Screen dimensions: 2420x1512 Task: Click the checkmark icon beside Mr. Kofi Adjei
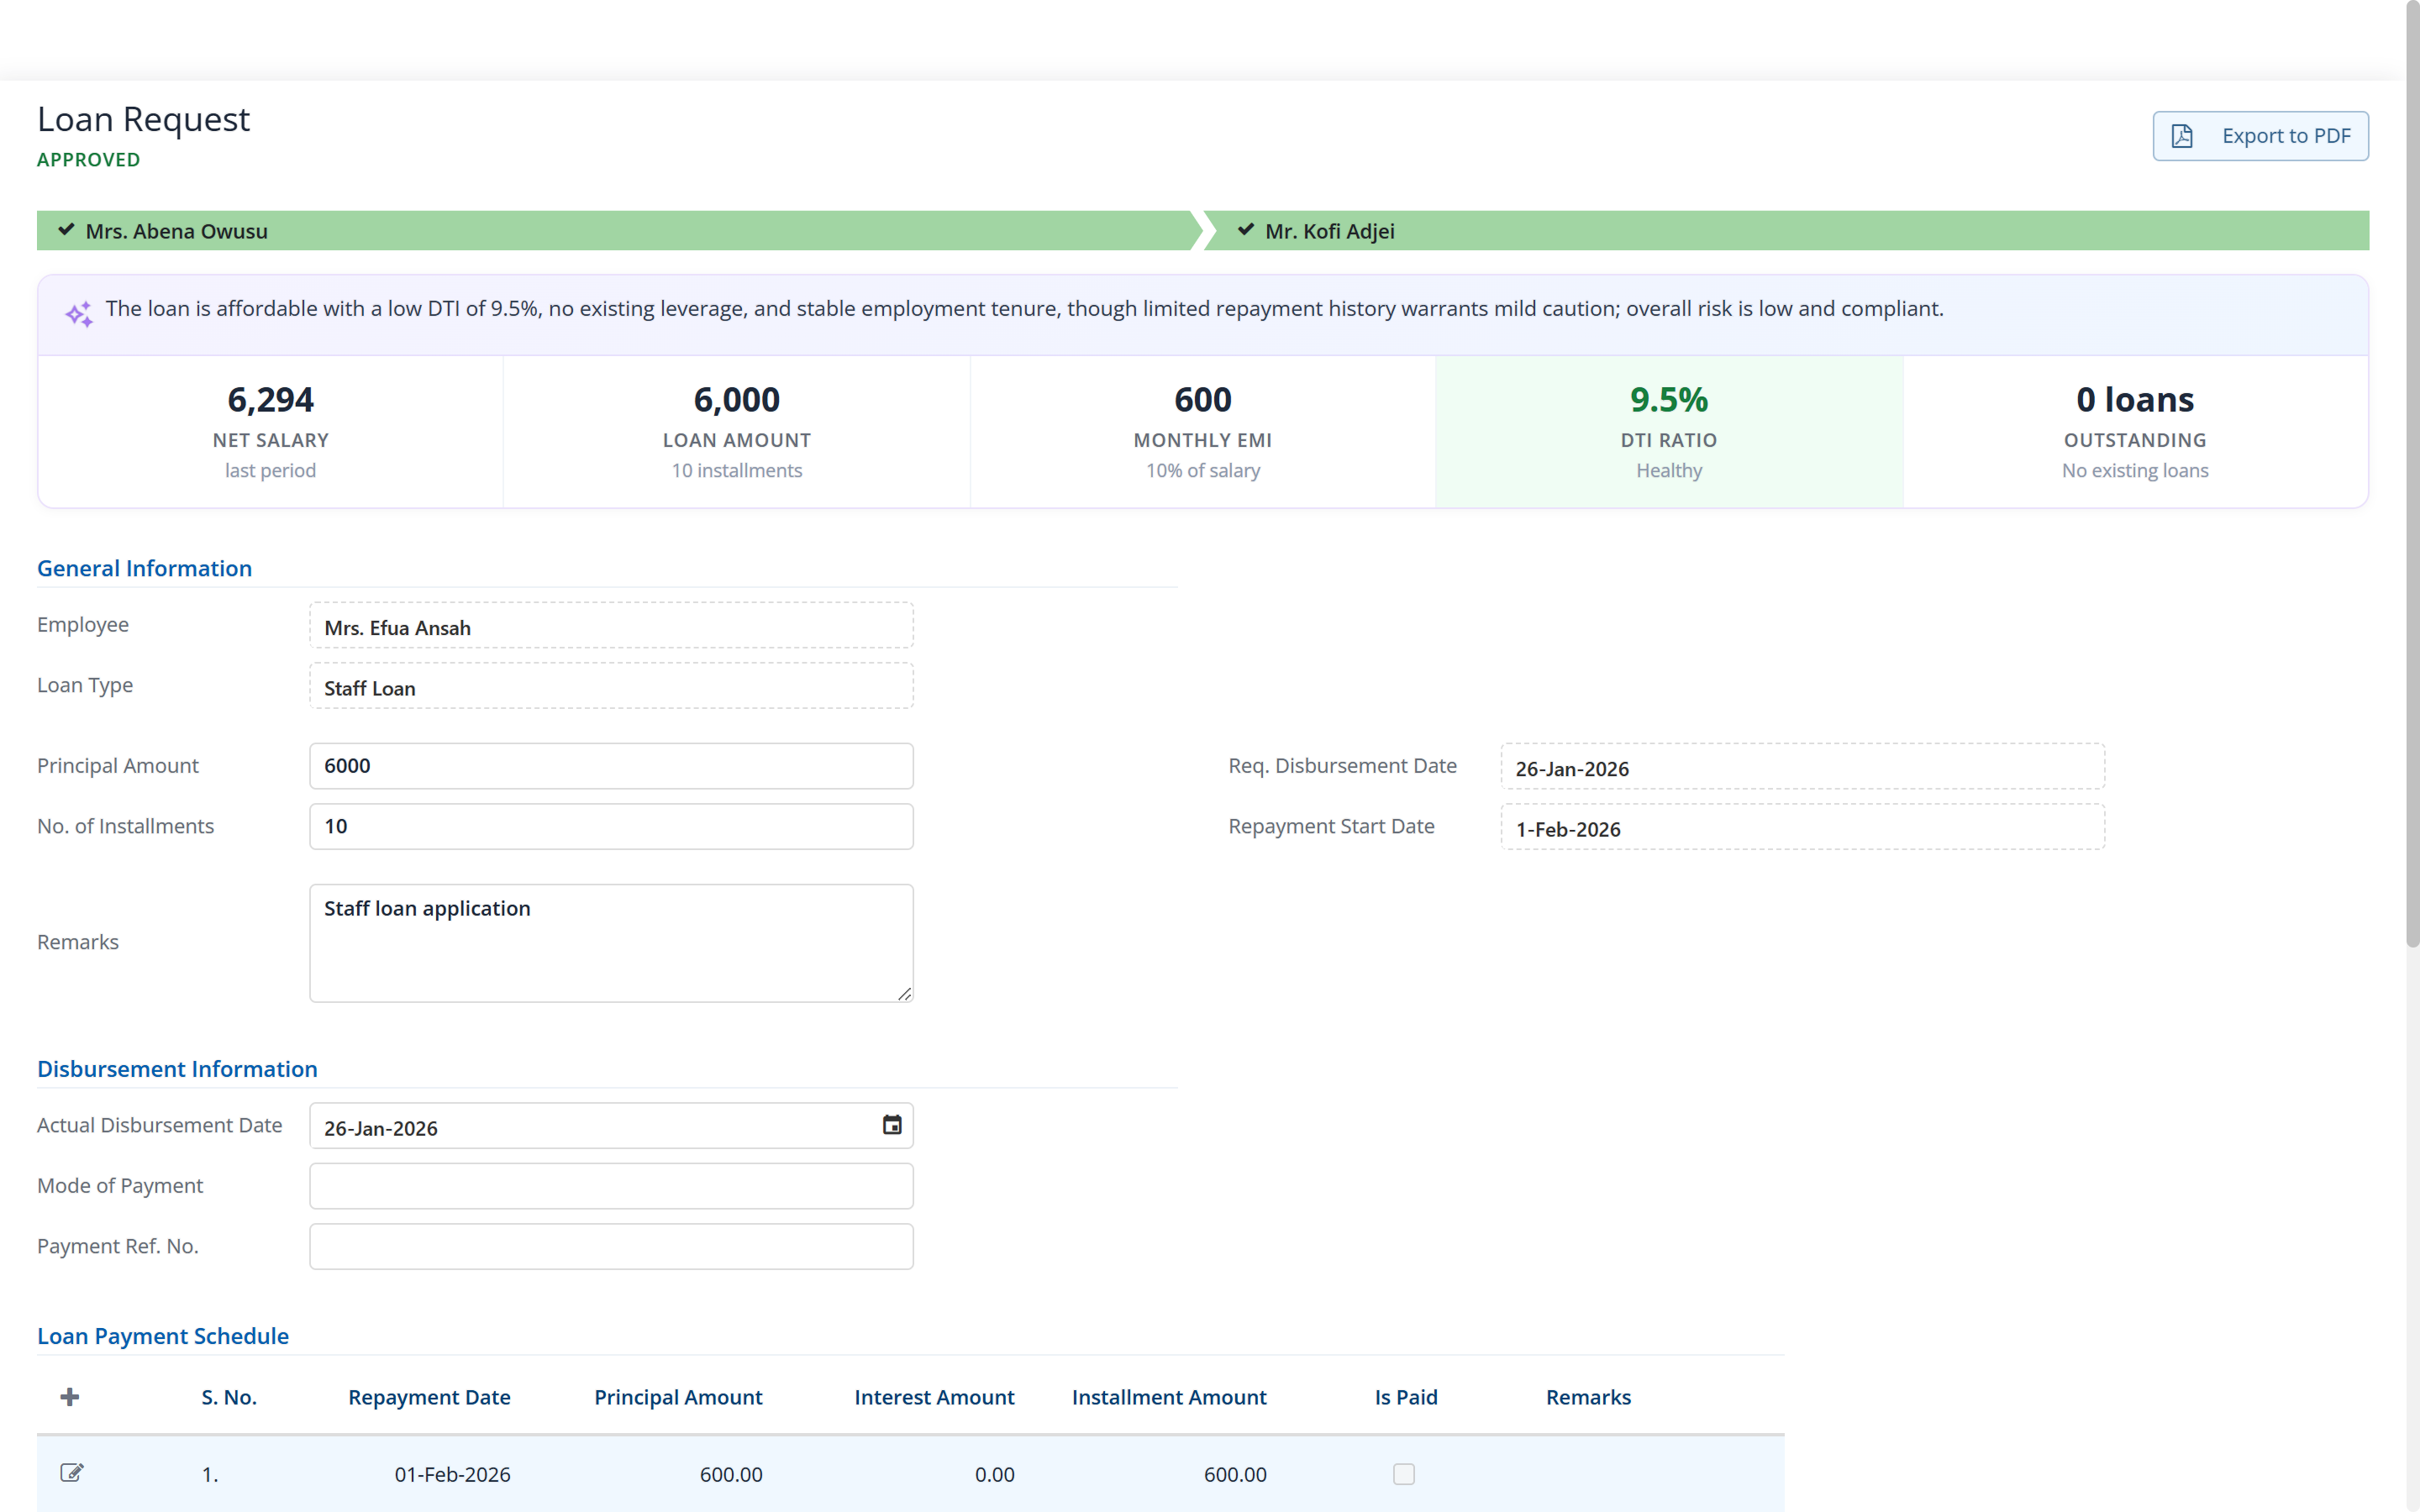[x=1246, y=230]
